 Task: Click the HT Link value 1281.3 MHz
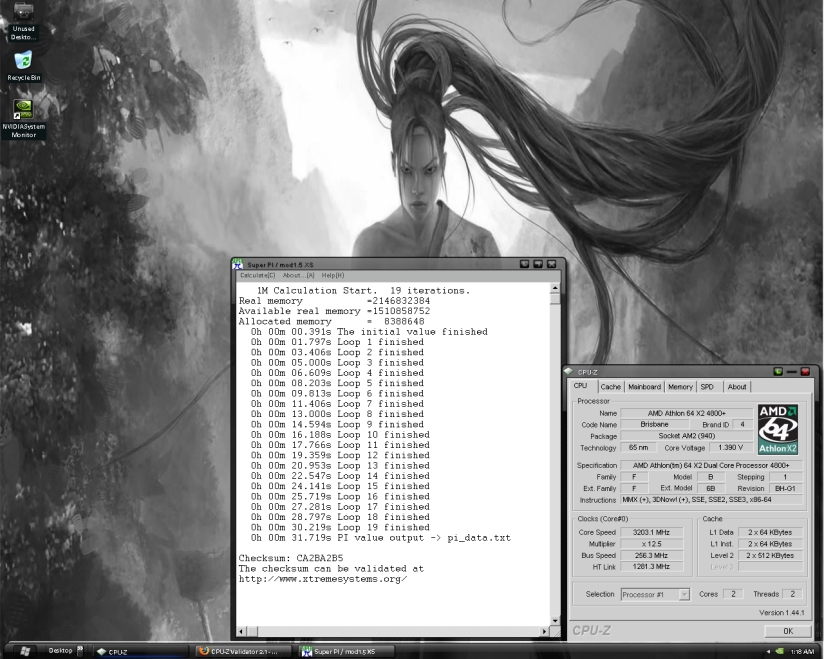(x=651, y=567)
